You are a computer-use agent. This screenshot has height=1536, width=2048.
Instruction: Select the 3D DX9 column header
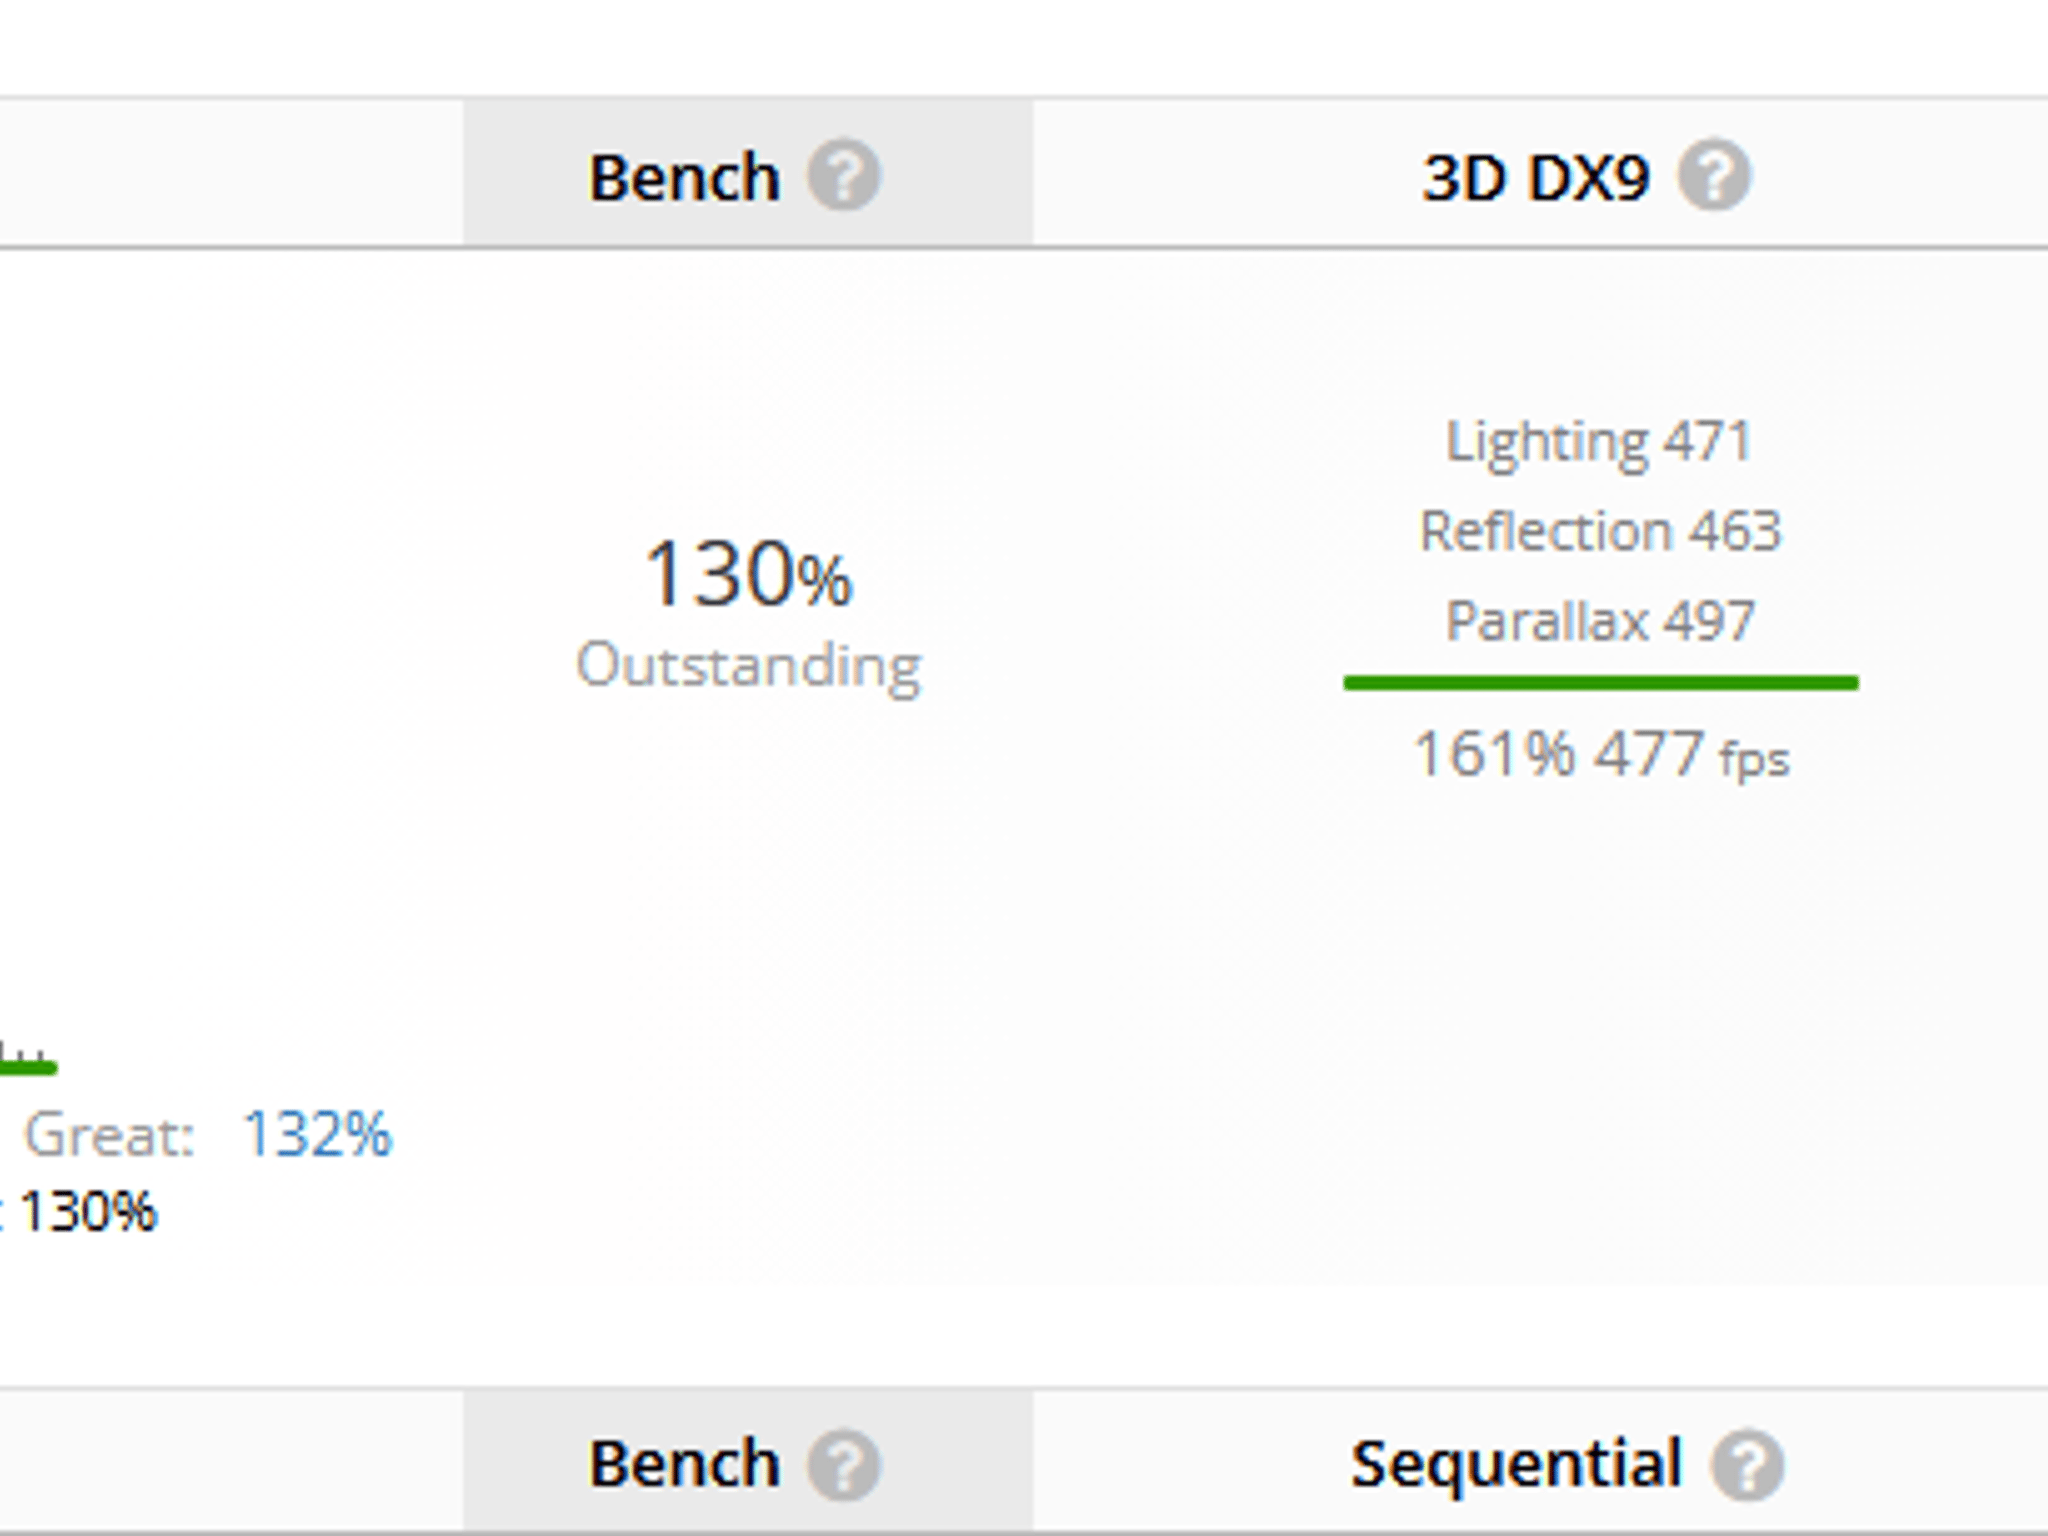1535,176
